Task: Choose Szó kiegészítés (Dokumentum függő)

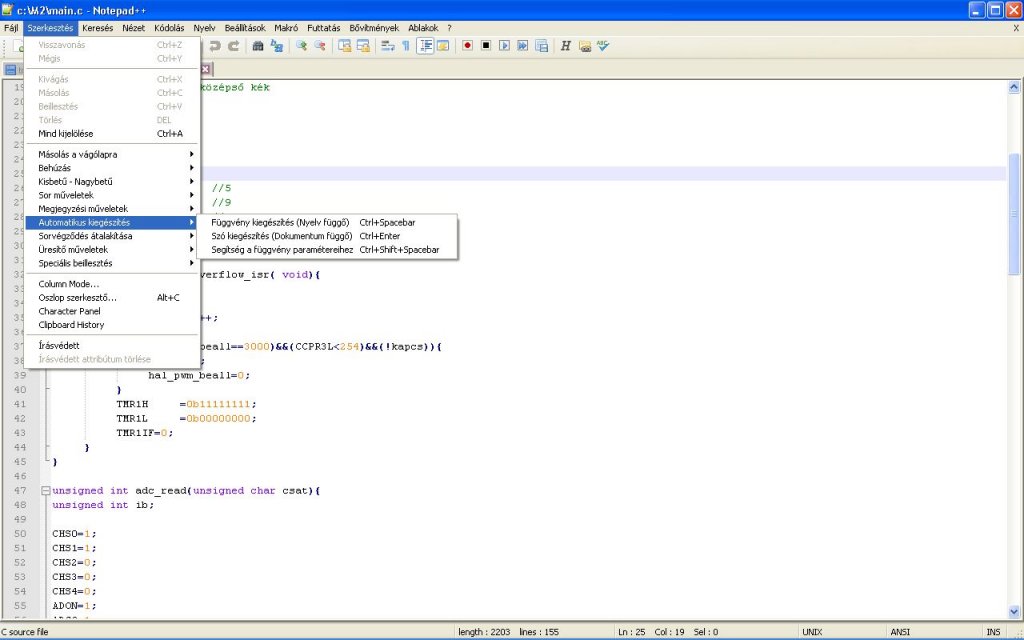Action: [x=281, y=236]
